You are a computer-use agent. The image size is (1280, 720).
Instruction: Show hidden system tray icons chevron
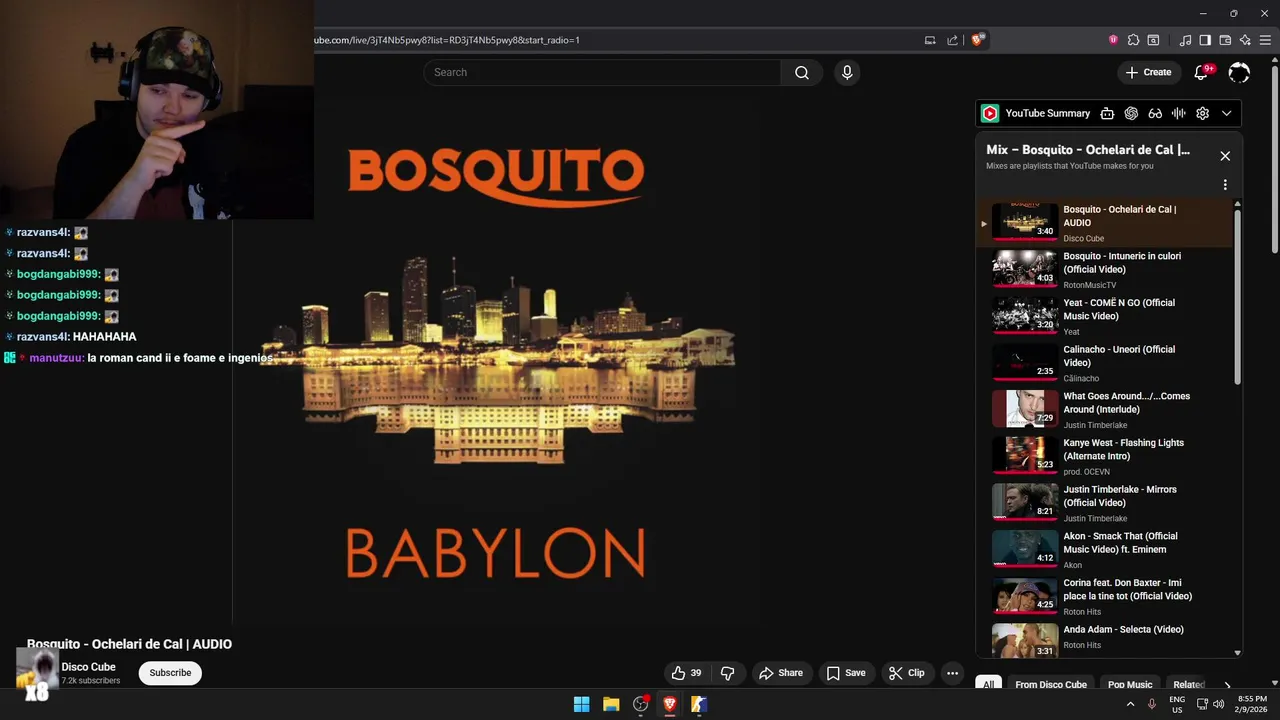click(1131, 704)
